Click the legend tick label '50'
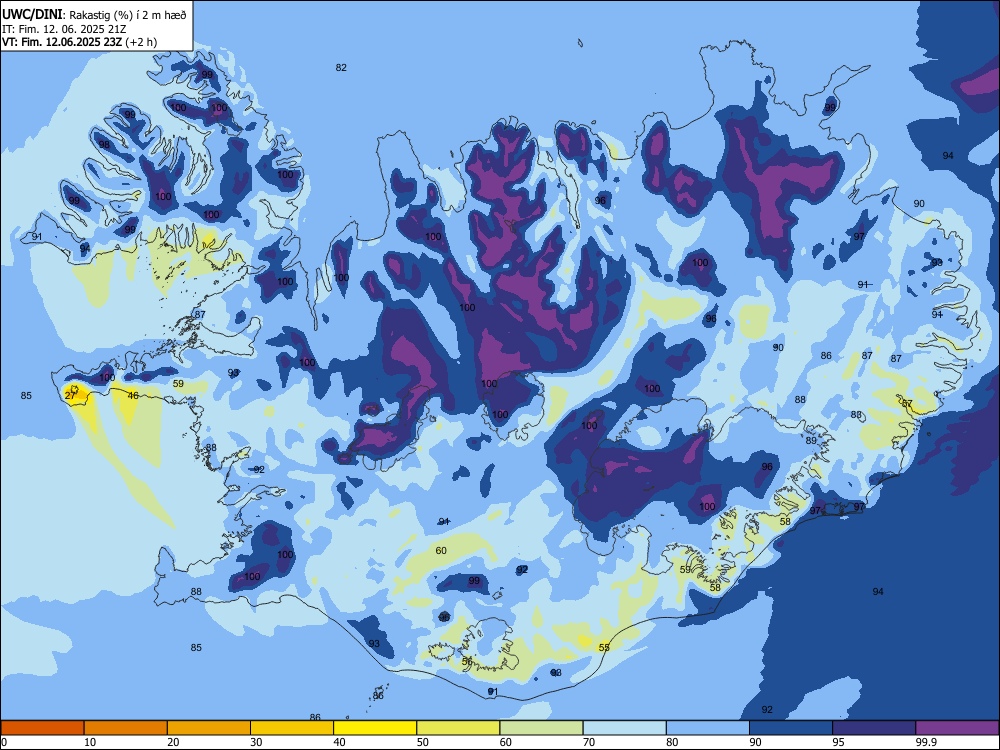 (423, 742)
